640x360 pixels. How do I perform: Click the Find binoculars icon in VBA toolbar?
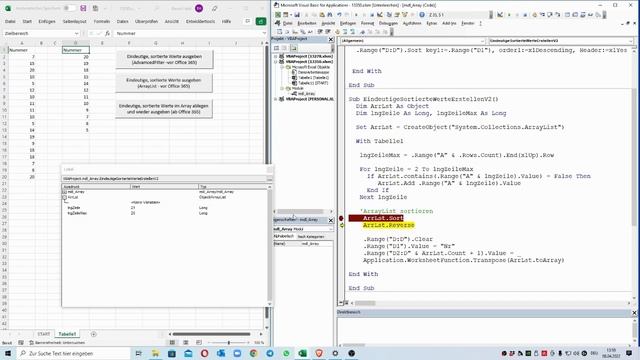point(330,15)
